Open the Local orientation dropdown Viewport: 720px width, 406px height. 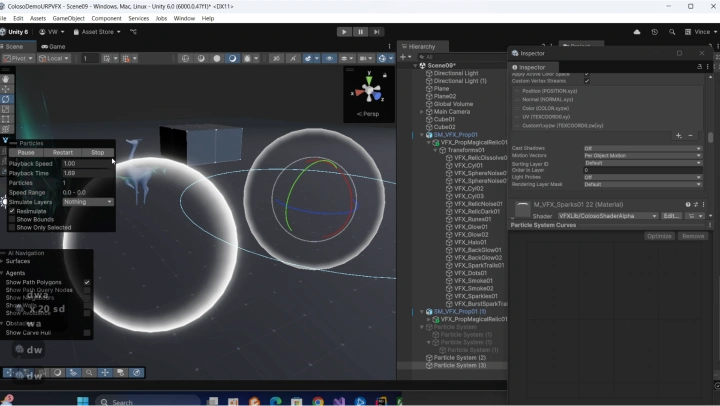pos(54,58)
